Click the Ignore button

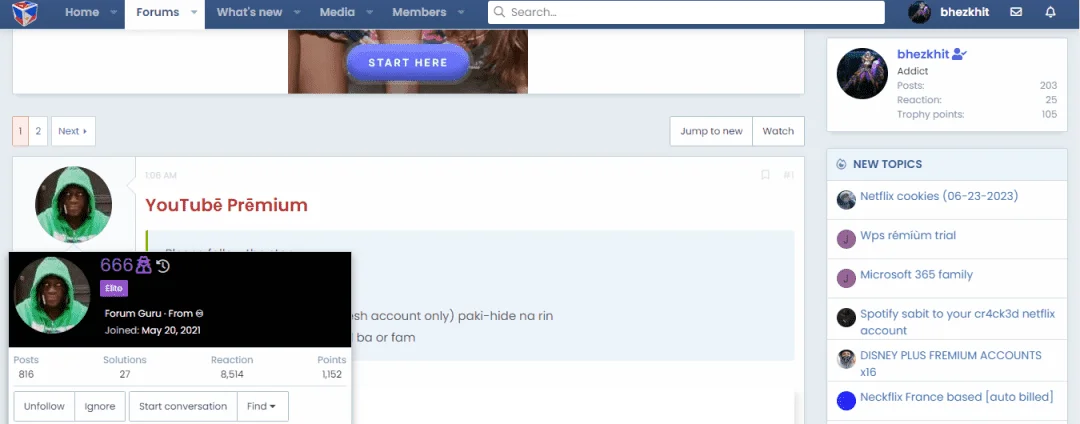pos(100,407)
